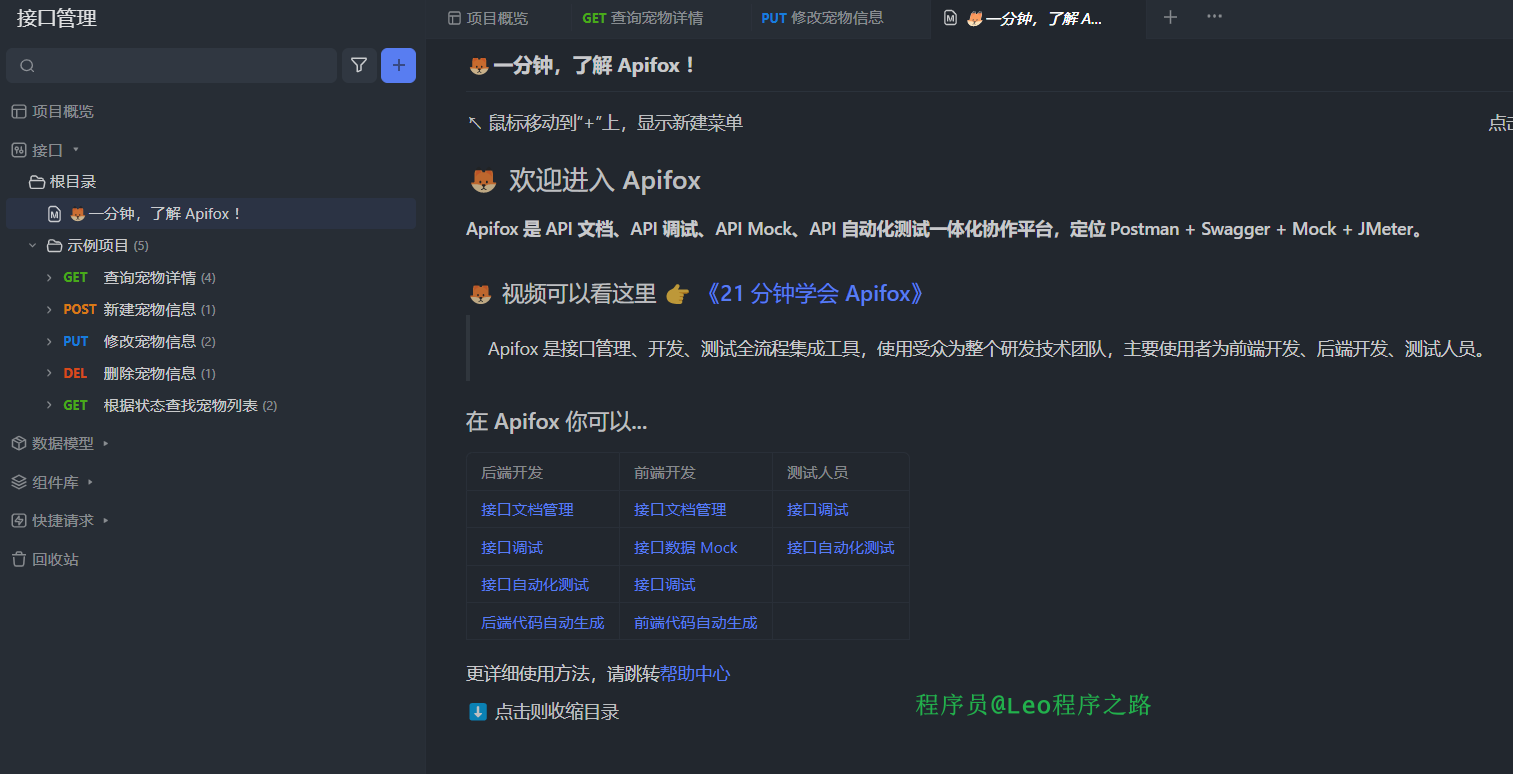The height and width of the screenshot is (774, 1513).
Task: Toggle the arrow next to 接口
Action: coord(76,150)
